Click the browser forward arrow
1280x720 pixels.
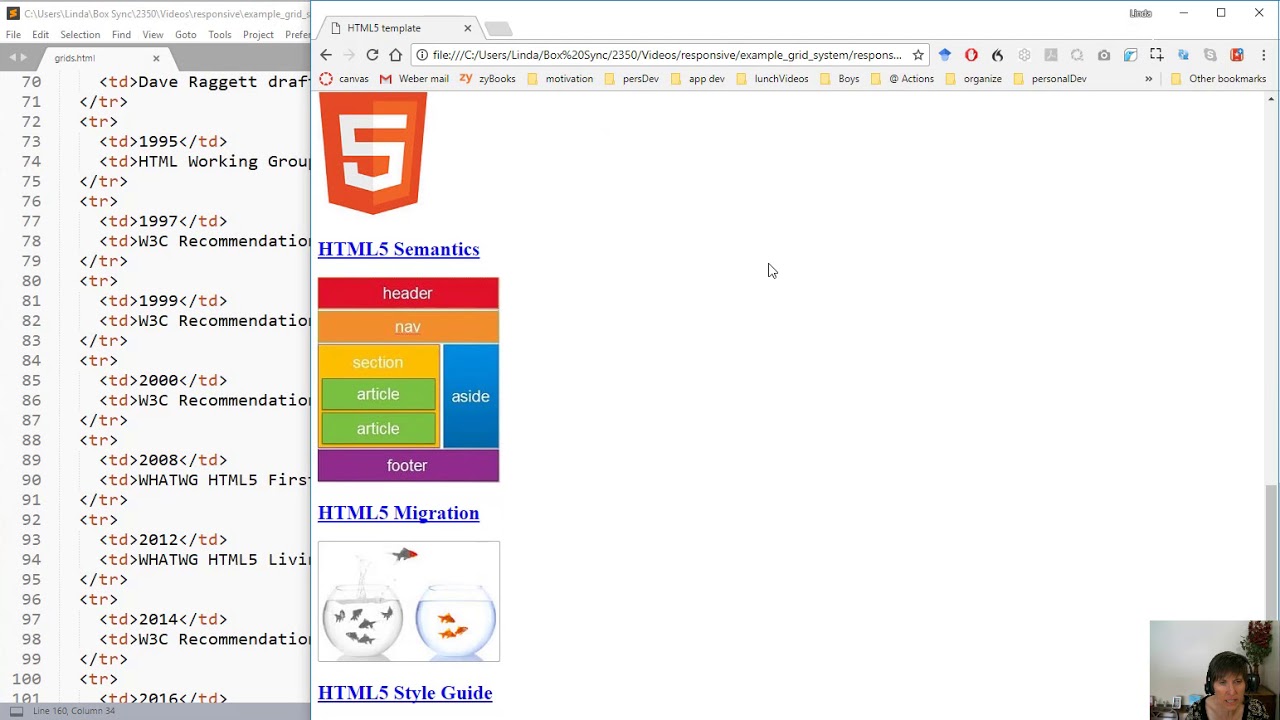coord(349,55)
